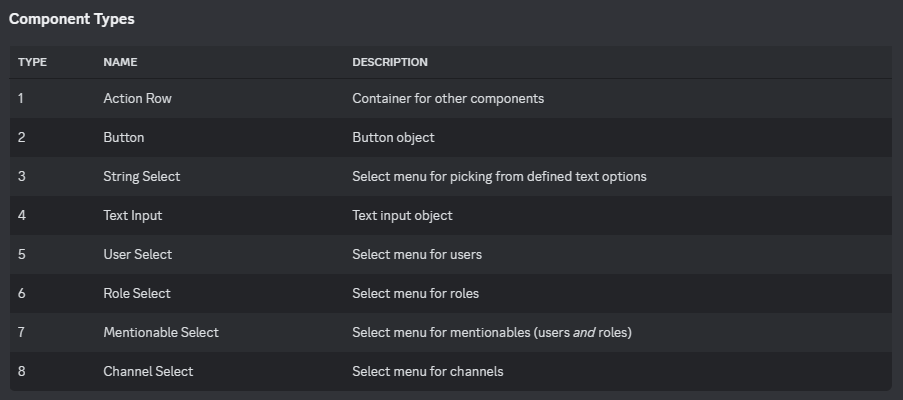The width and height of the screenshot is (903, 400).
Task: Click the DESCRIPTION column header
Action: click(x=390, y=62)
